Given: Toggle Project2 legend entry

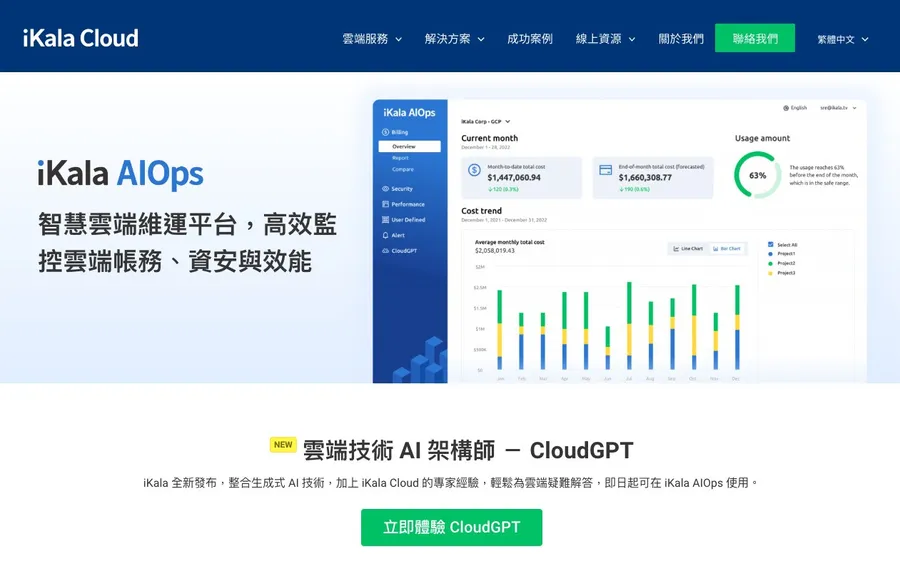Looking at the screenshot, I should click(782, 263).
